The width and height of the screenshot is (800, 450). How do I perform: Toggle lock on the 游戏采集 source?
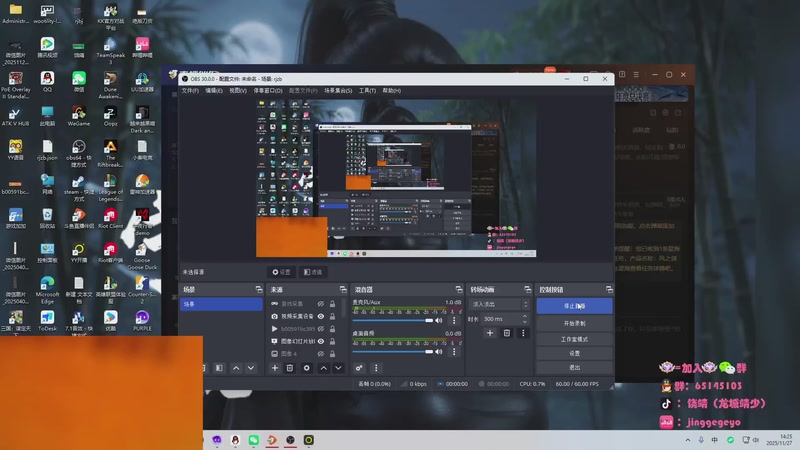pyautogui.click(x=332, y=304)
